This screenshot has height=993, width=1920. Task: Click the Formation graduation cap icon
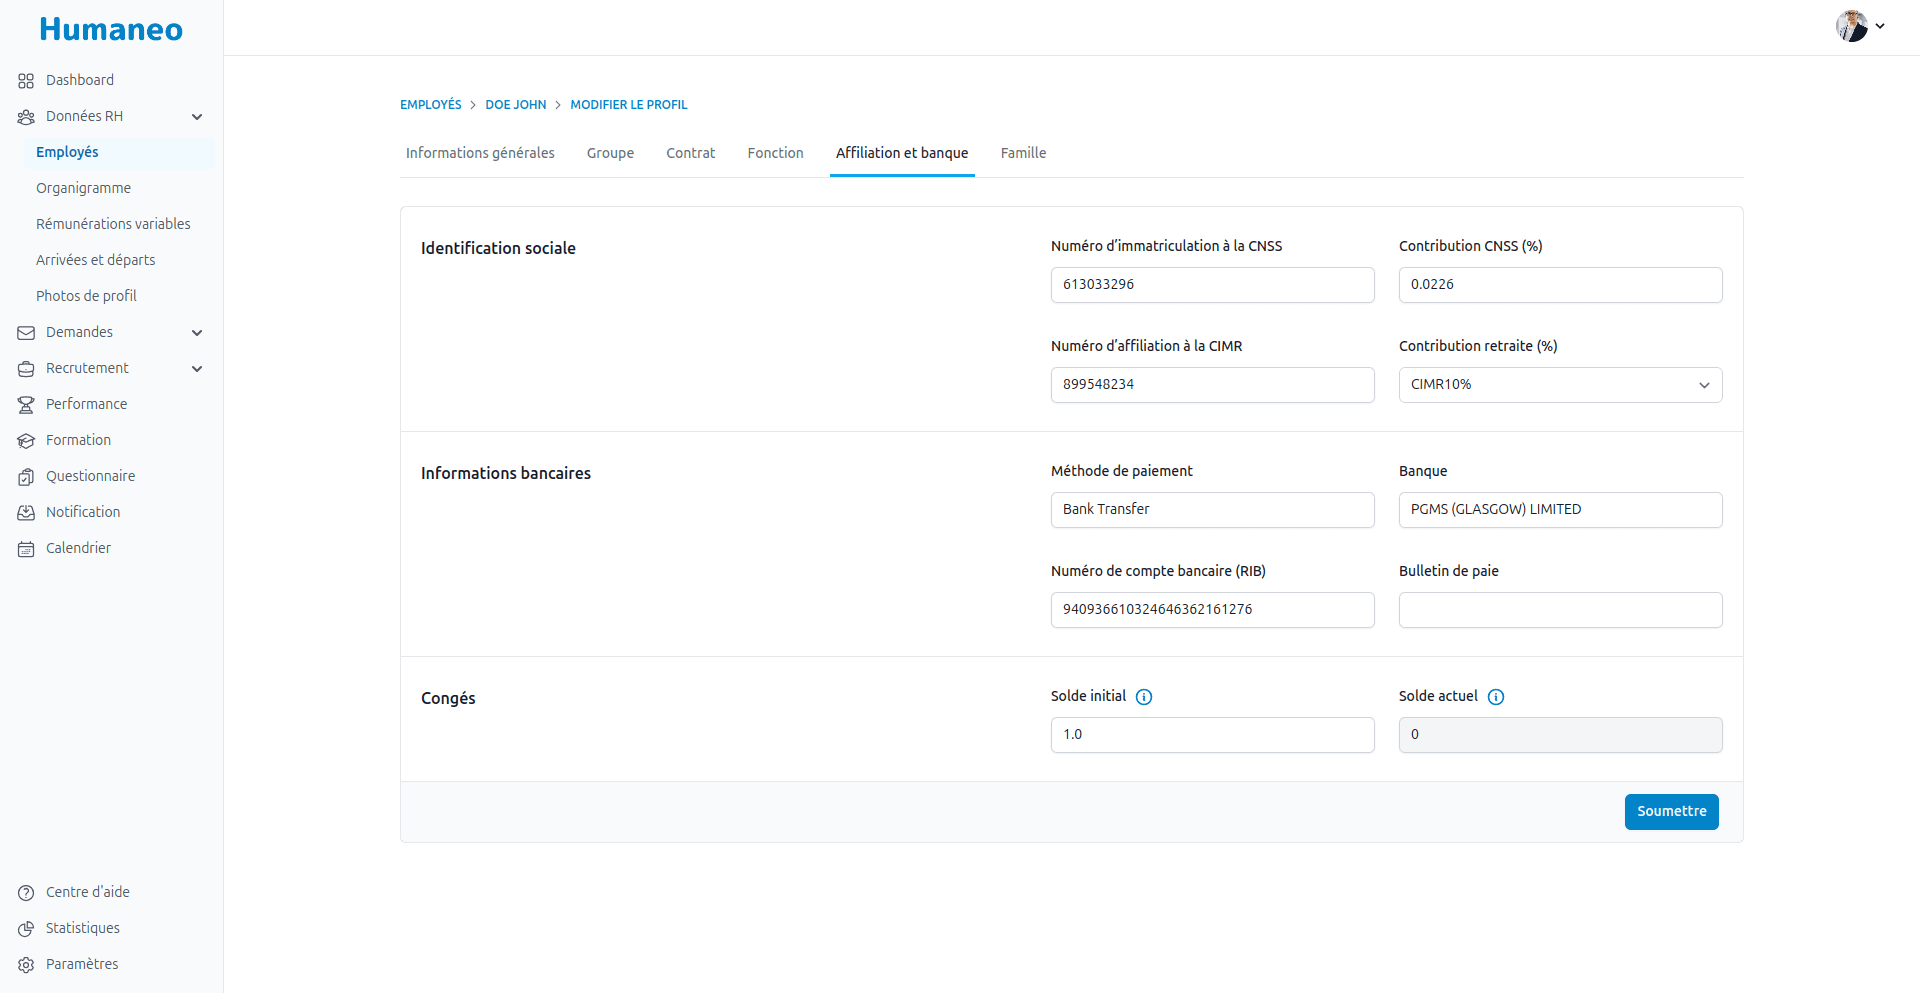click(x=26, y=441)
